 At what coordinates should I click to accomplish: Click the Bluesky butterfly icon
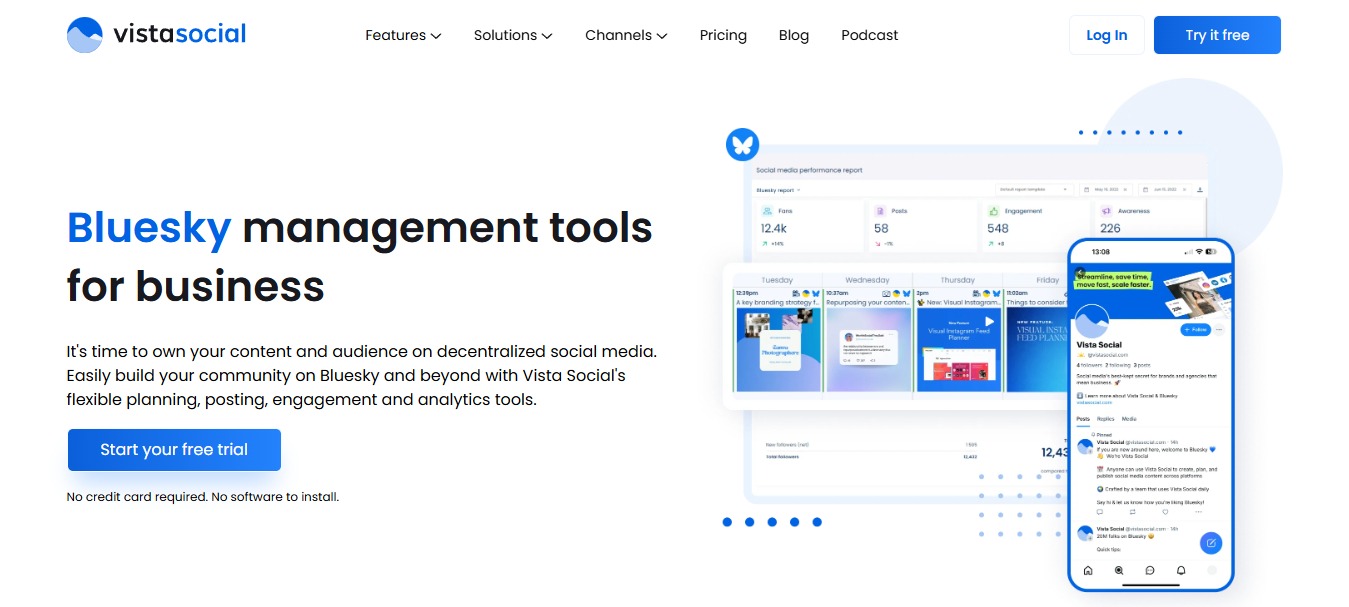(742, 144)
